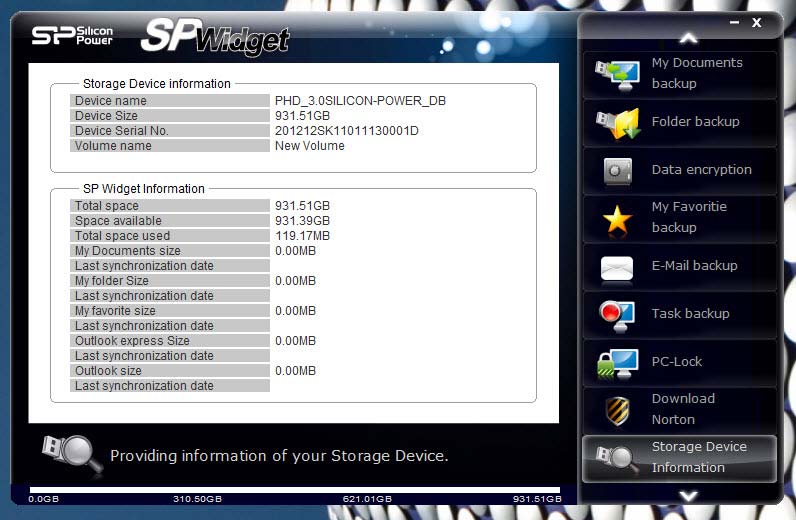Close the SP Widget window
This screenshot has width=796, height=520.
coord(757,22)
